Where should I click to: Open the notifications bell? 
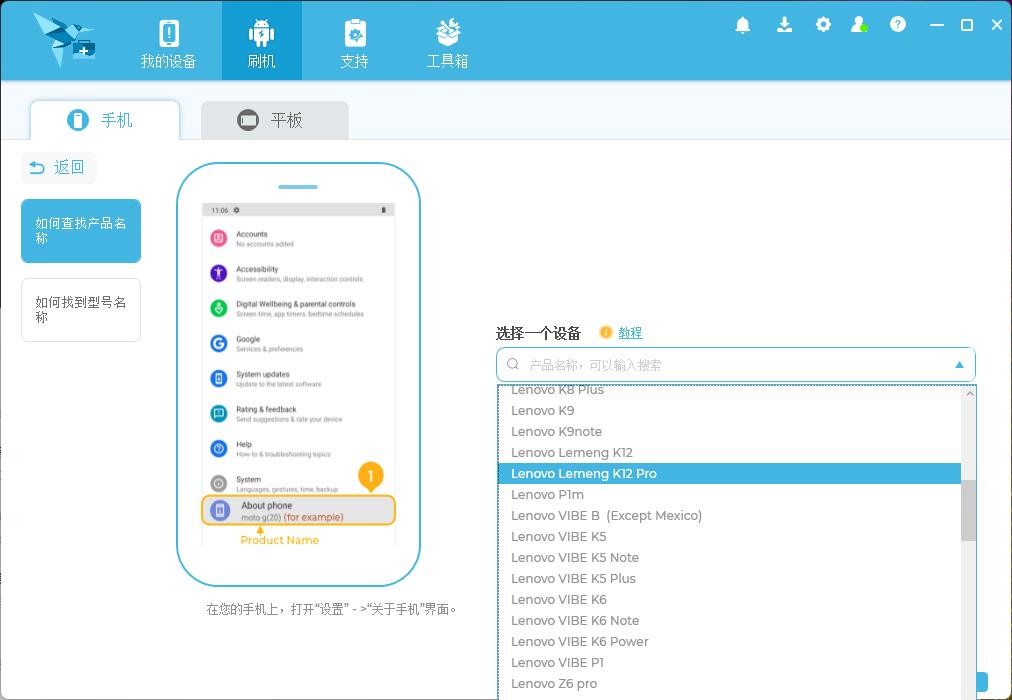point(743,25)
